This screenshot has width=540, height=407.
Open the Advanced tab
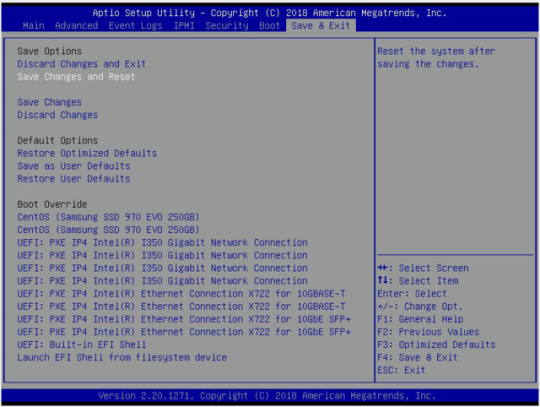click(x=76, y=26)
